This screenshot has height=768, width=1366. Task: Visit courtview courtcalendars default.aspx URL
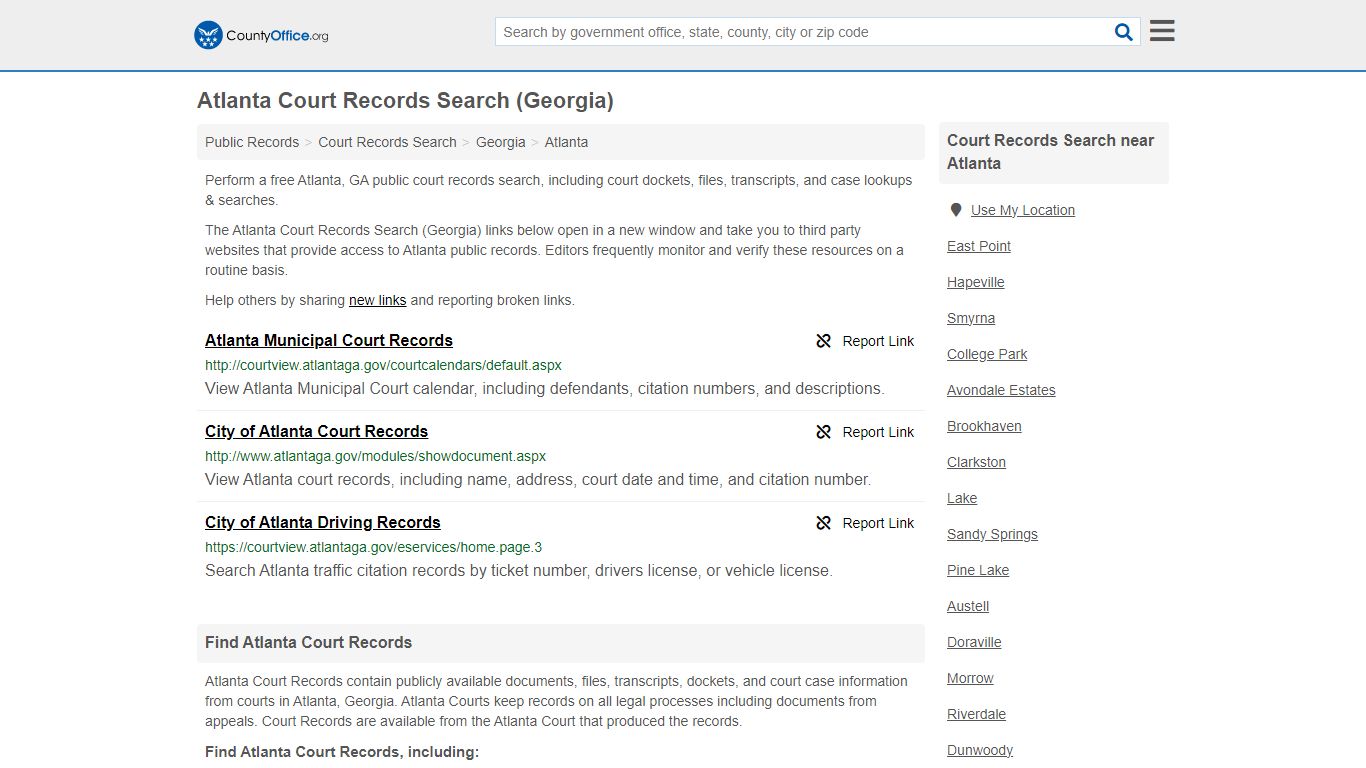tap(383, 365)
